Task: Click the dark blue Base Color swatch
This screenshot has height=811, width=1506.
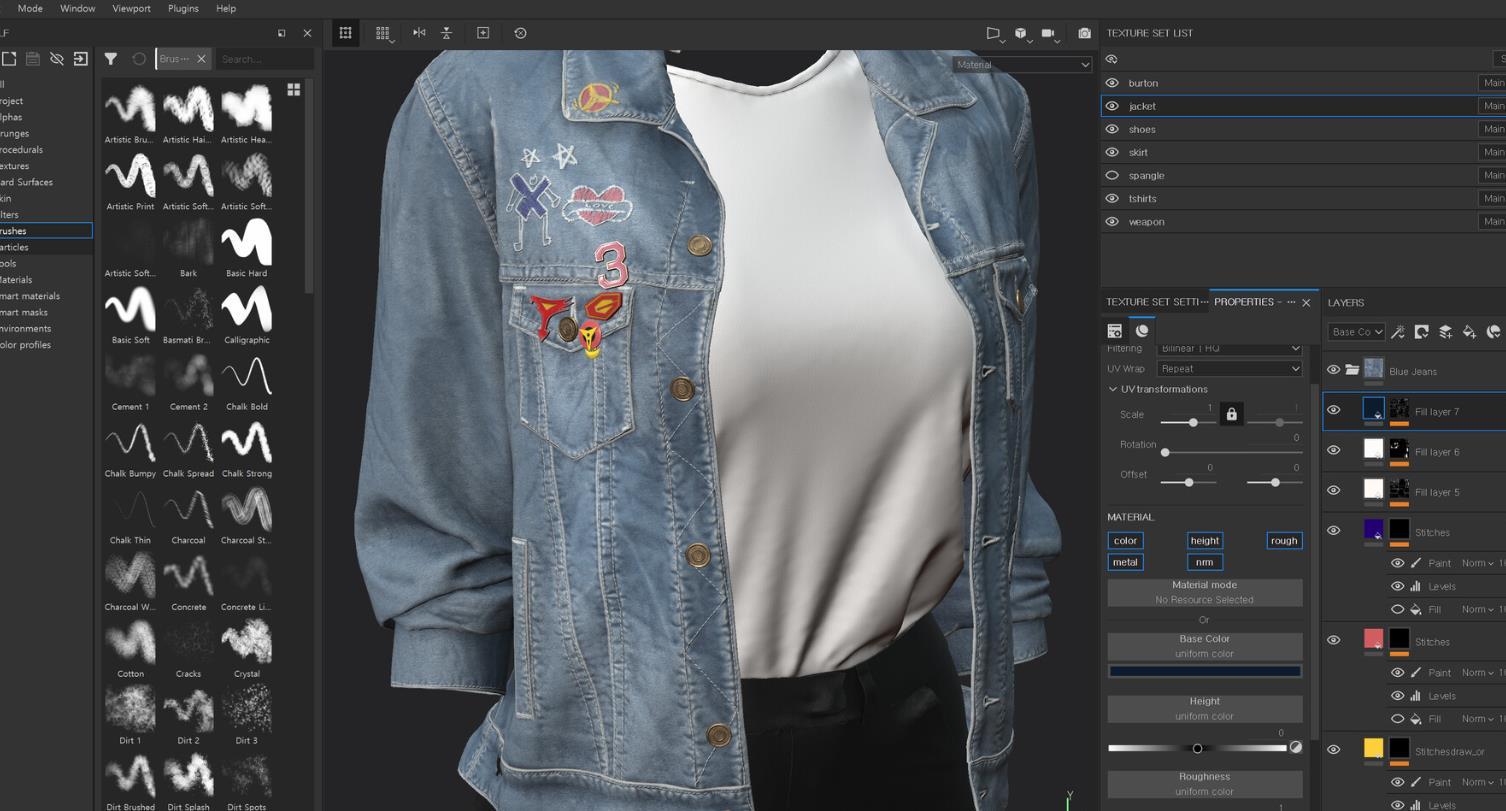Action: (x=1204, y=671)
